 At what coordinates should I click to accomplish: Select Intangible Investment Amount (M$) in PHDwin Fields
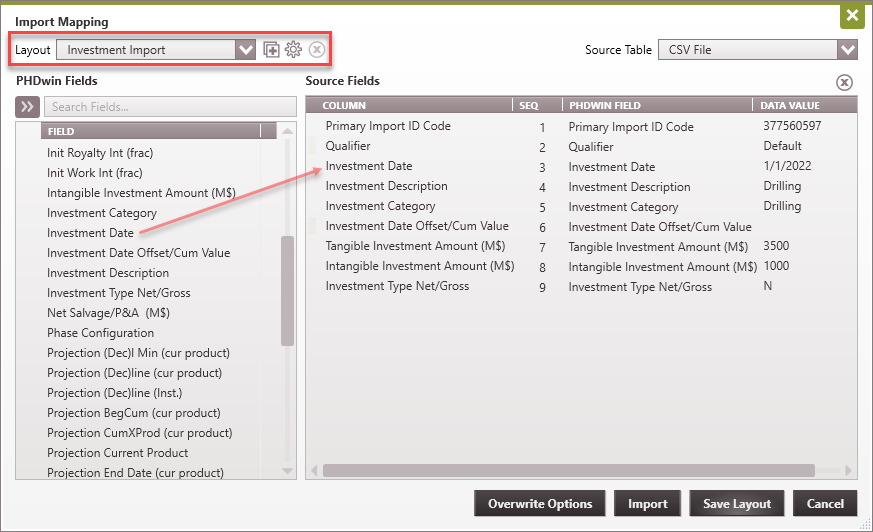tap(141, 193)
